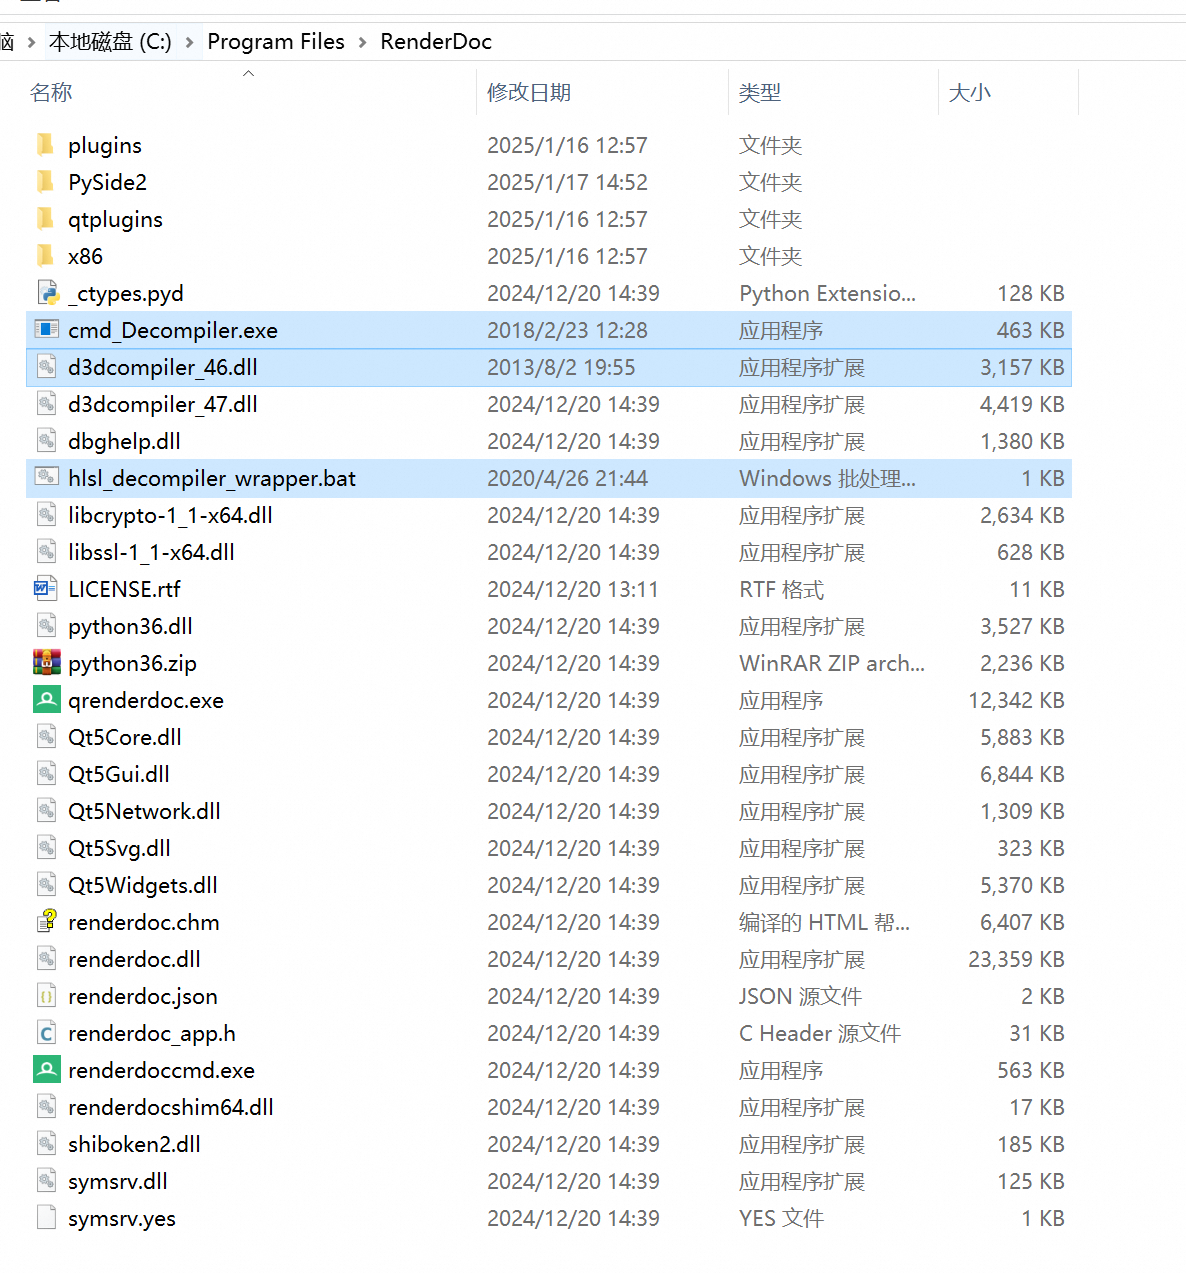Screen dimensions: 1186x1273
Task: Open the PySide2 folder
Action: 106,181
